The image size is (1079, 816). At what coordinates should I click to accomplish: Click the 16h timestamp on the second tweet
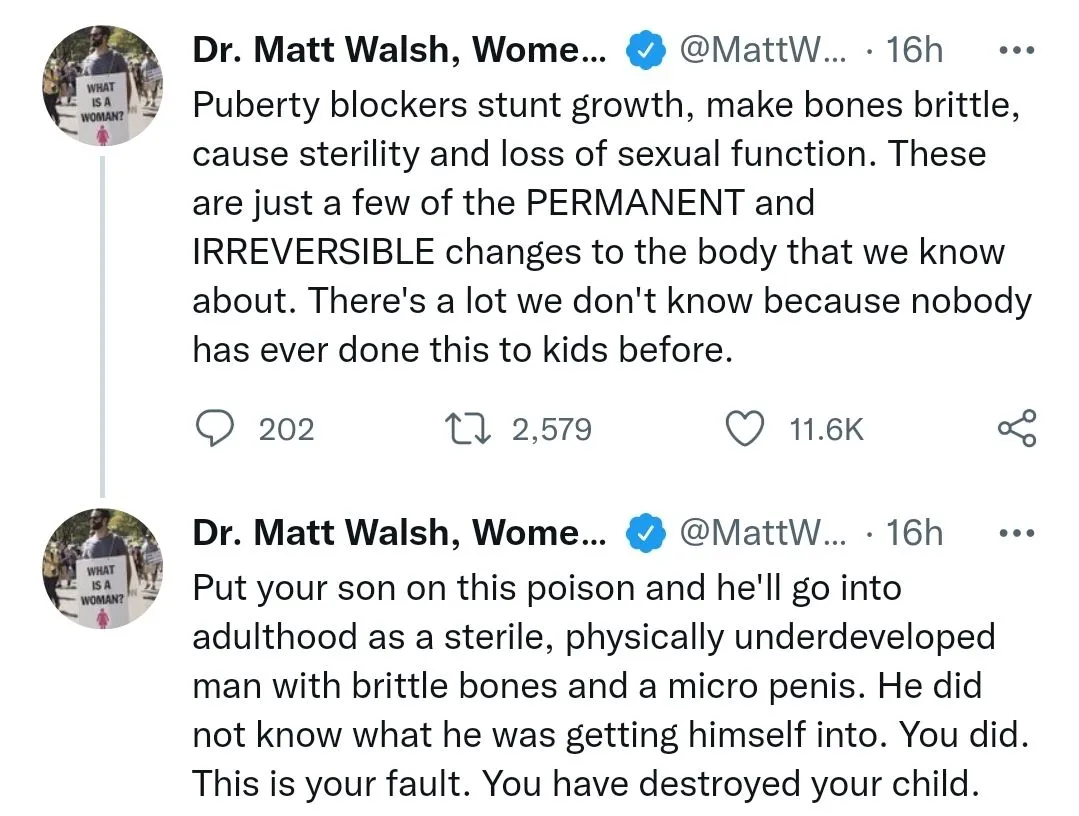pos(914,534)
